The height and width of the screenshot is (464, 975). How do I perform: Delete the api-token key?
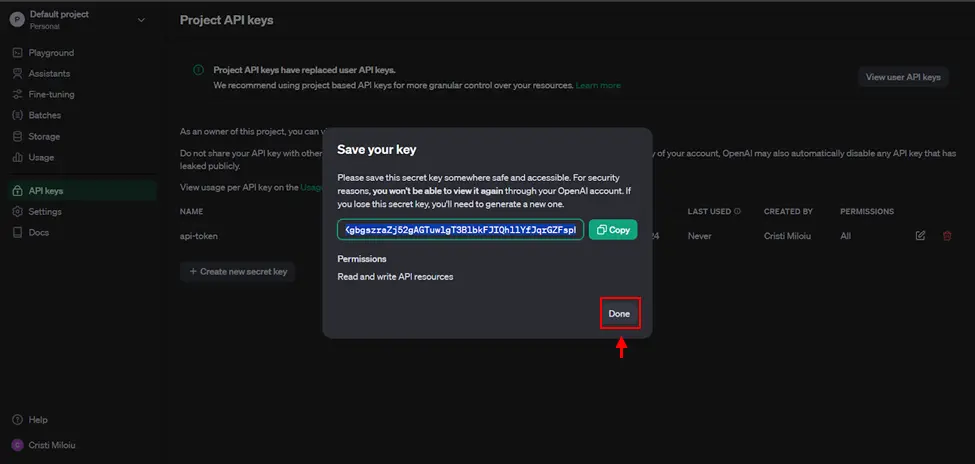click(x=947, y=236)
